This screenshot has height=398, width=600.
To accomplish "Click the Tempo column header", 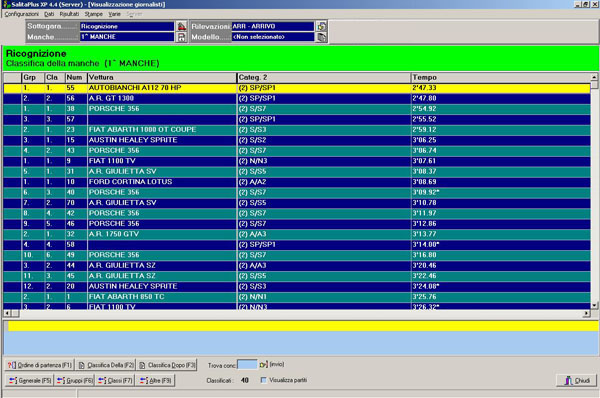I will tap(501, 77).
